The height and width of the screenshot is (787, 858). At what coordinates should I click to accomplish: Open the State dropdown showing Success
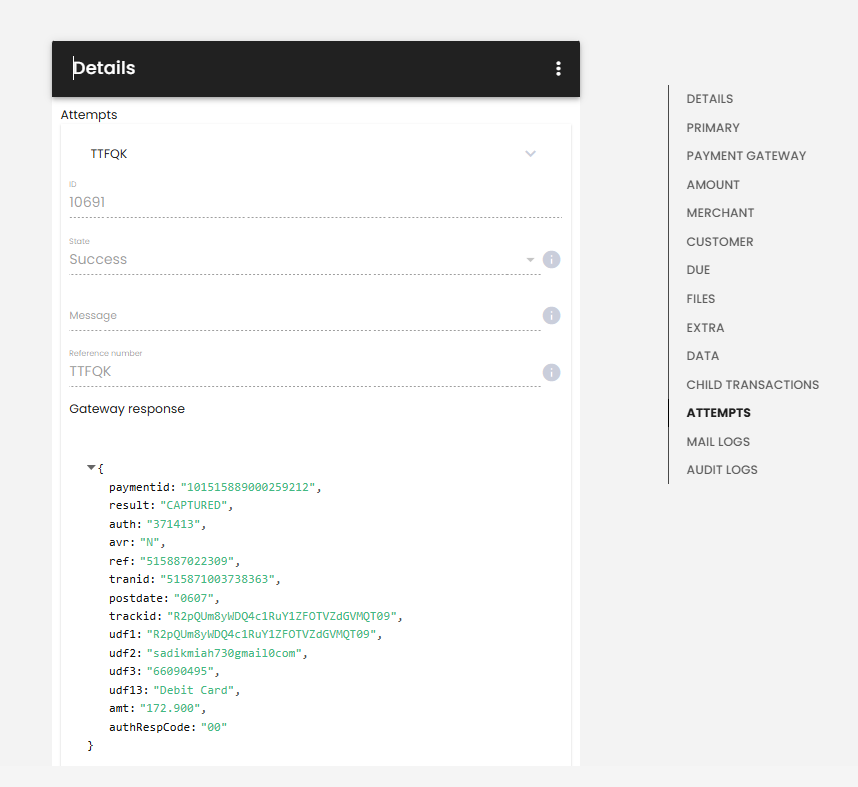(305, 259)
